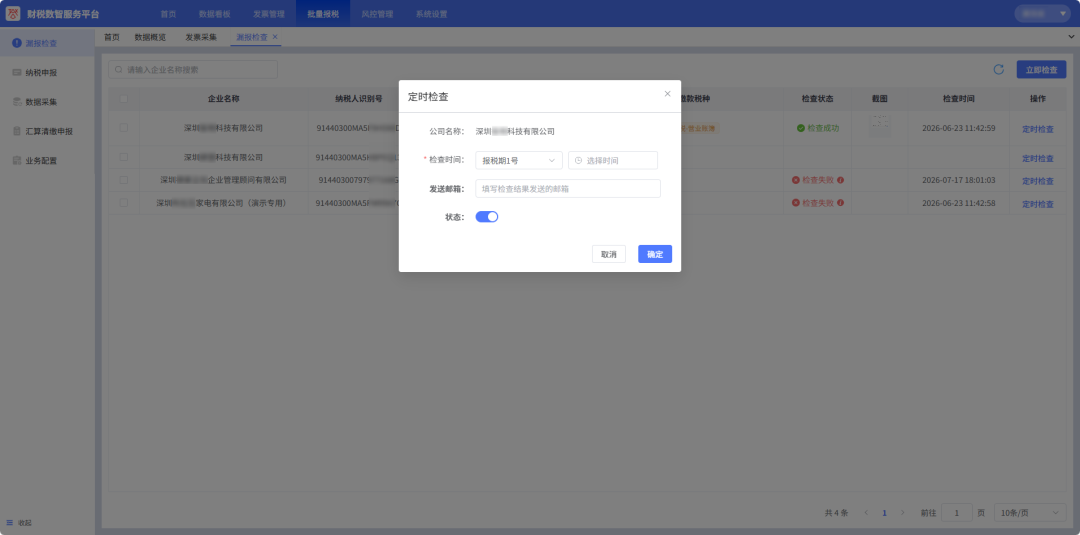Go to the previous page arrow
1080x535 pixels.
[x=866, y=513]
